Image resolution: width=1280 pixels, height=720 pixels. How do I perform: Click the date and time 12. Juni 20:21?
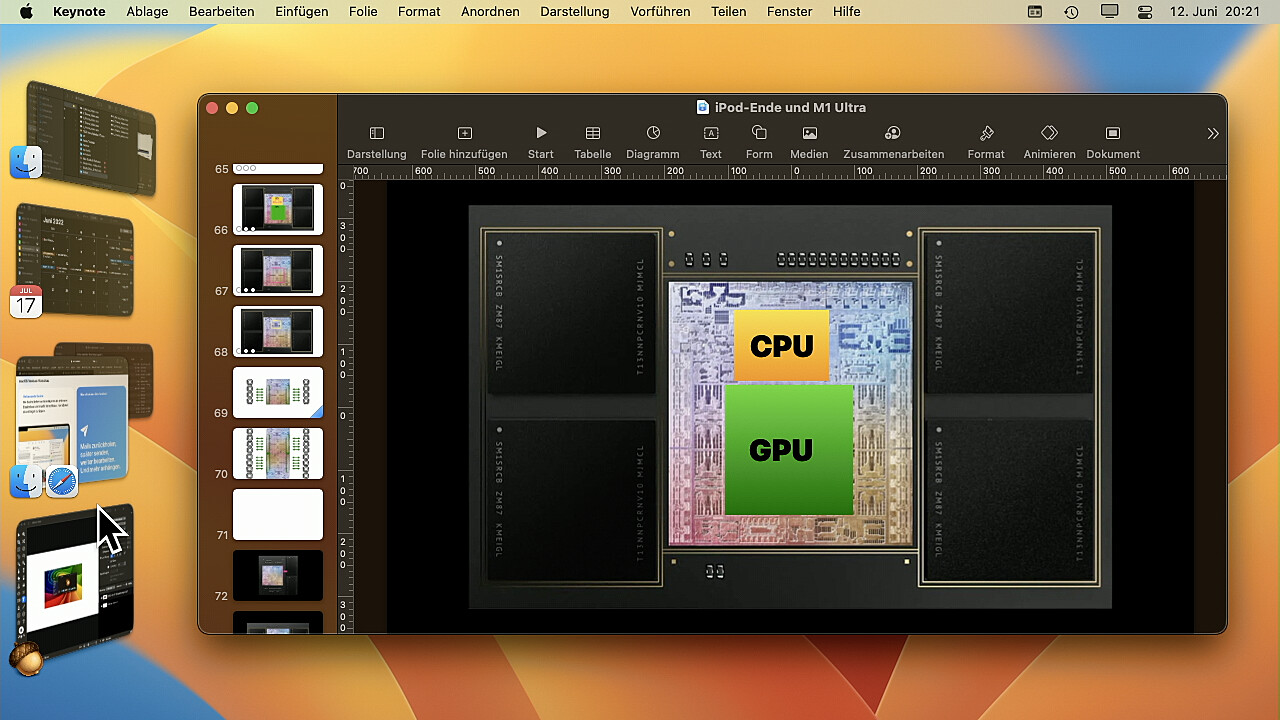1214,12
